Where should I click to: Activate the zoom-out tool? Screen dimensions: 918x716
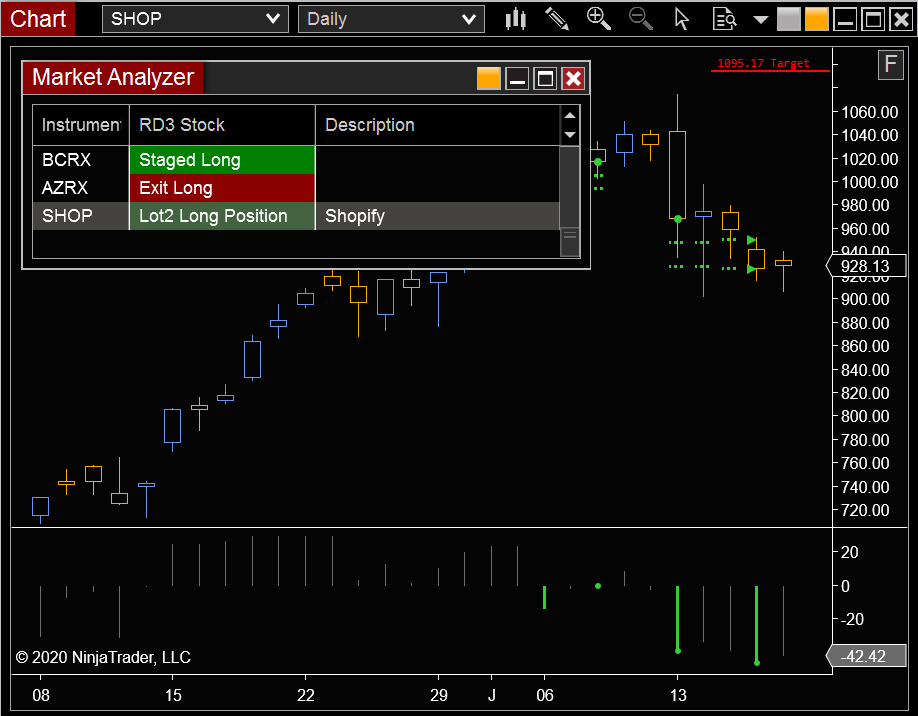pyautogui.click(x=640, y=18)
